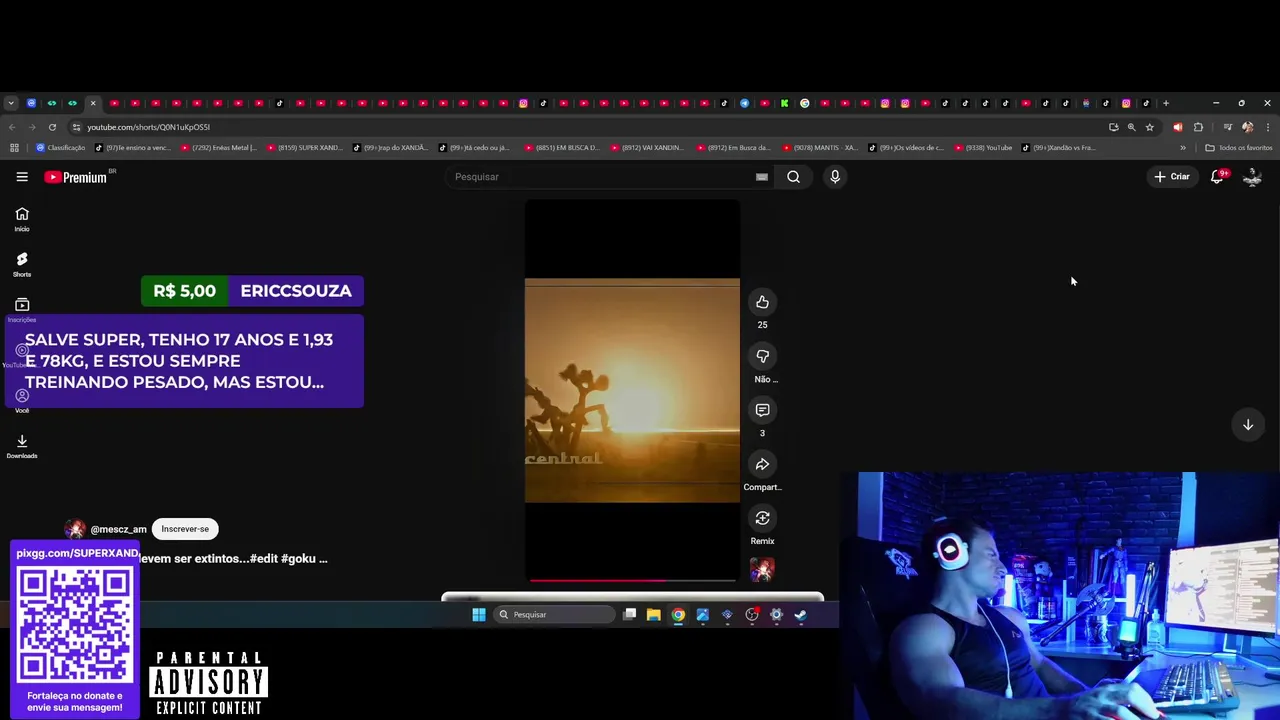
Task: Open the Classificação bookmark
Action: pyautogui.click(x=61, y=148)
